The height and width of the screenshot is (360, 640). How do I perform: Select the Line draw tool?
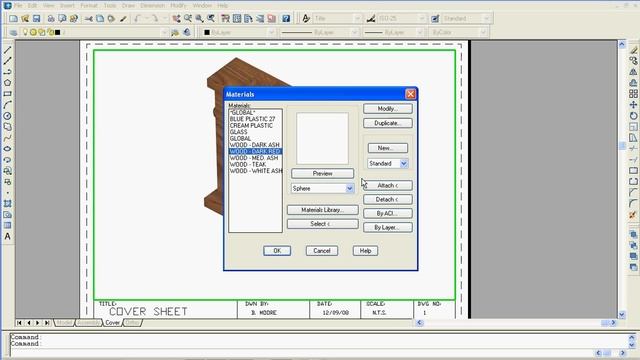7,50
